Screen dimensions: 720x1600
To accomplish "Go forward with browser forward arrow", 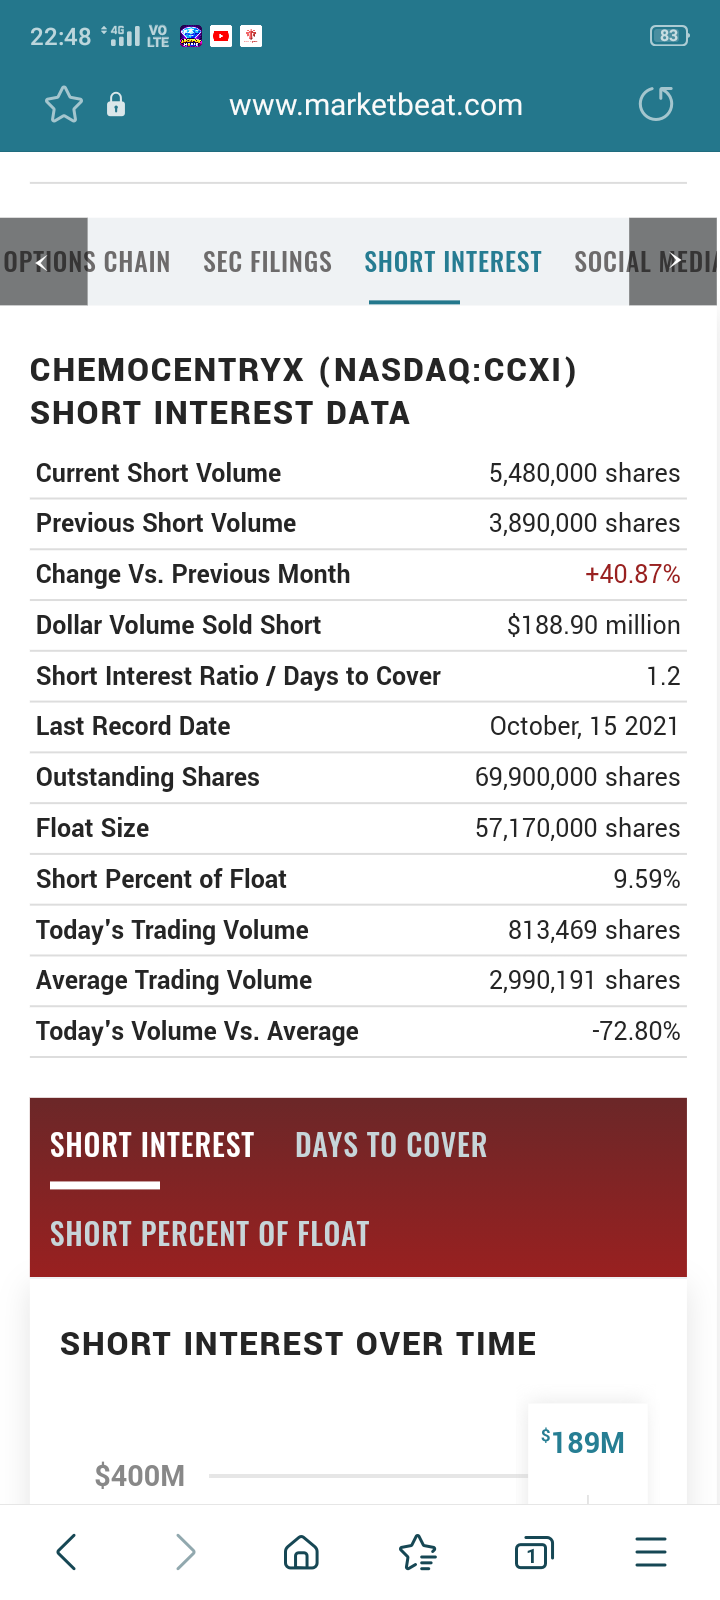I will [x=185, y=1552].
